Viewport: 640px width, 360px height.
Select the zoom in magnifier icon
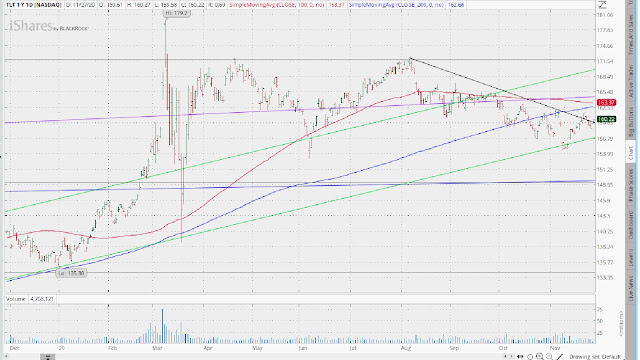(540, 356)
